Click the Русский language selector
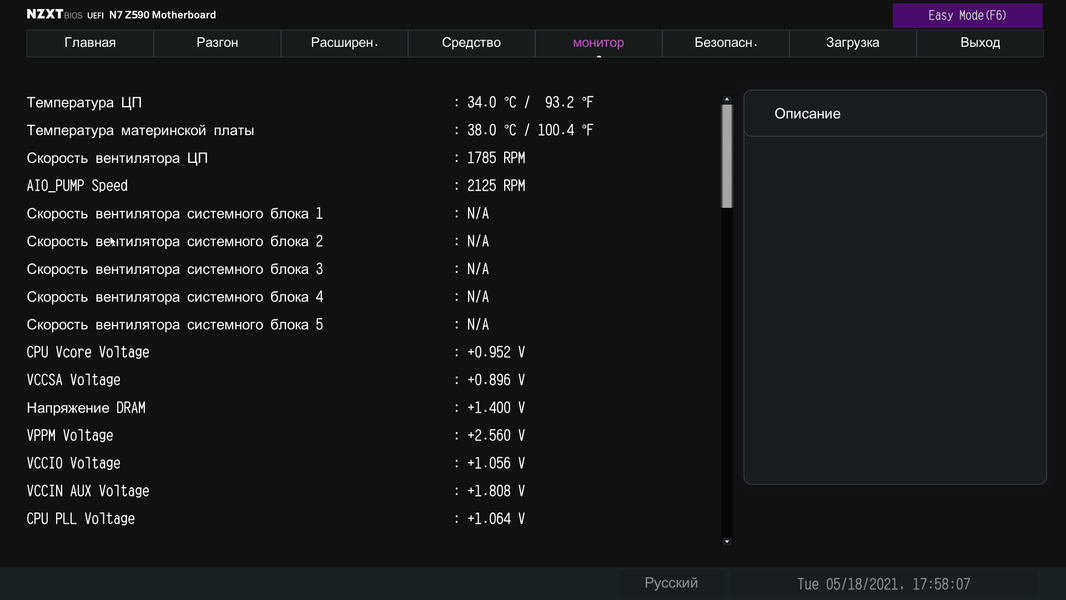This screenshot has width=1066, height=600. click(x=671, y=583)
